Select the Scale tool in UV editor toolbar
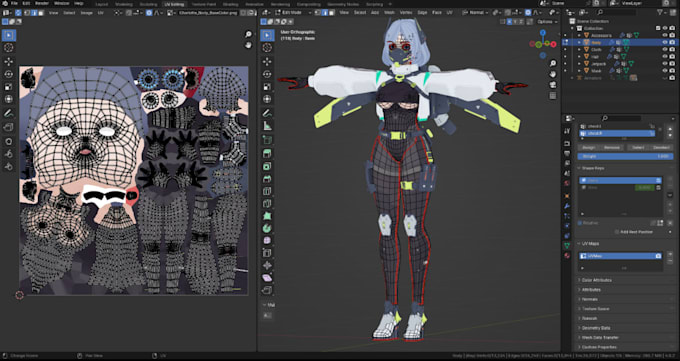Image resolution: width=680 pixels, height=361 pixels. coord(9,87)
